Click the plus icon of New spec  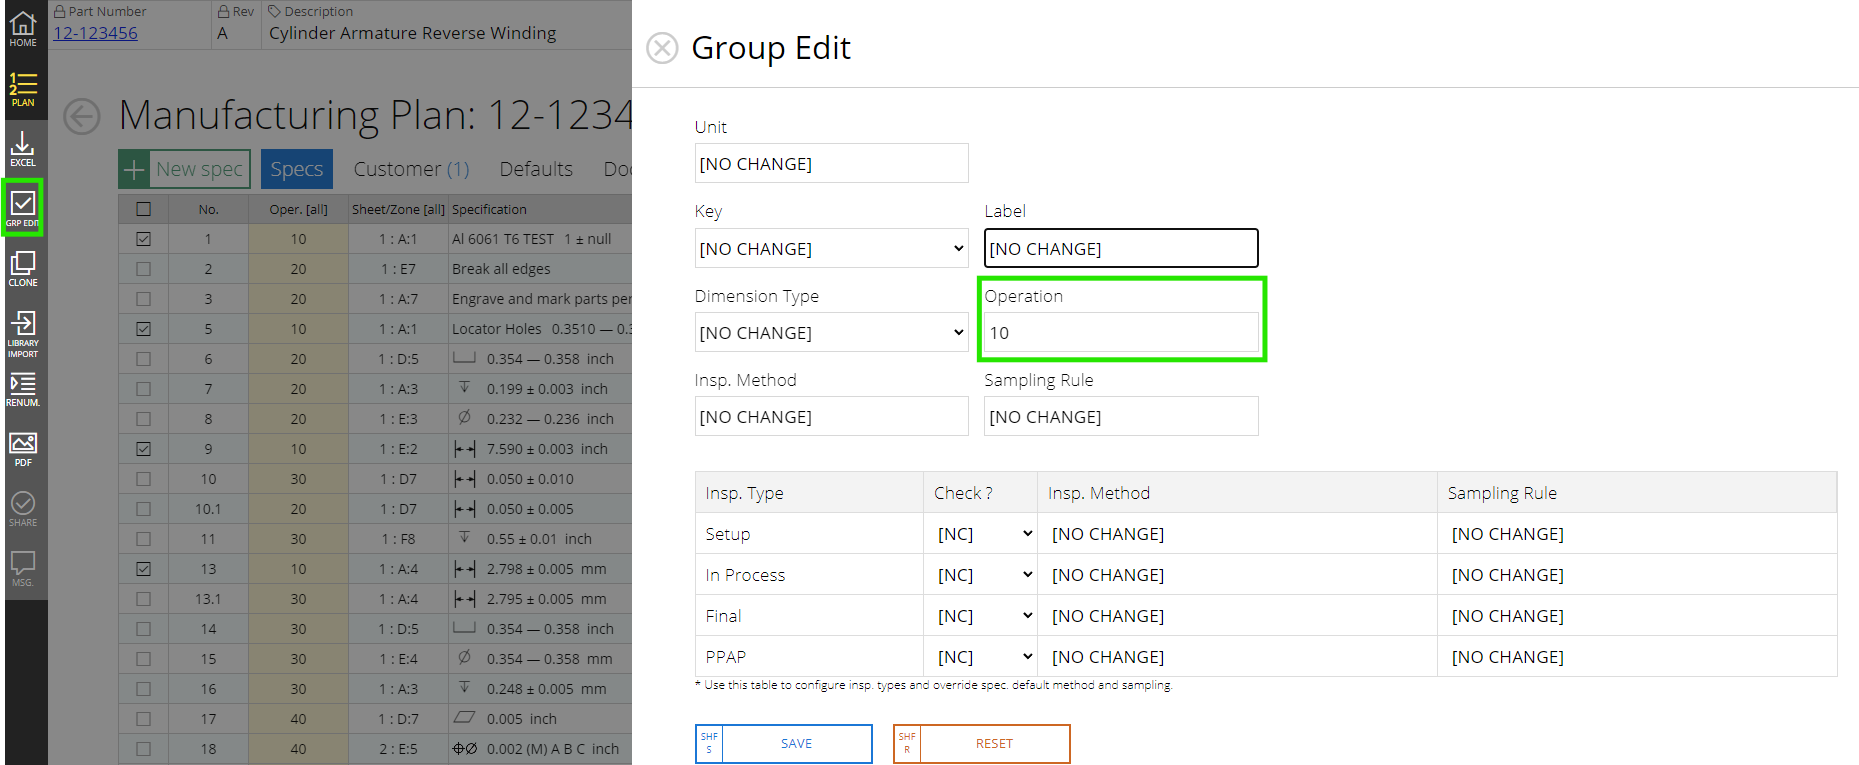pyautogui.click(x=134, y=169)
